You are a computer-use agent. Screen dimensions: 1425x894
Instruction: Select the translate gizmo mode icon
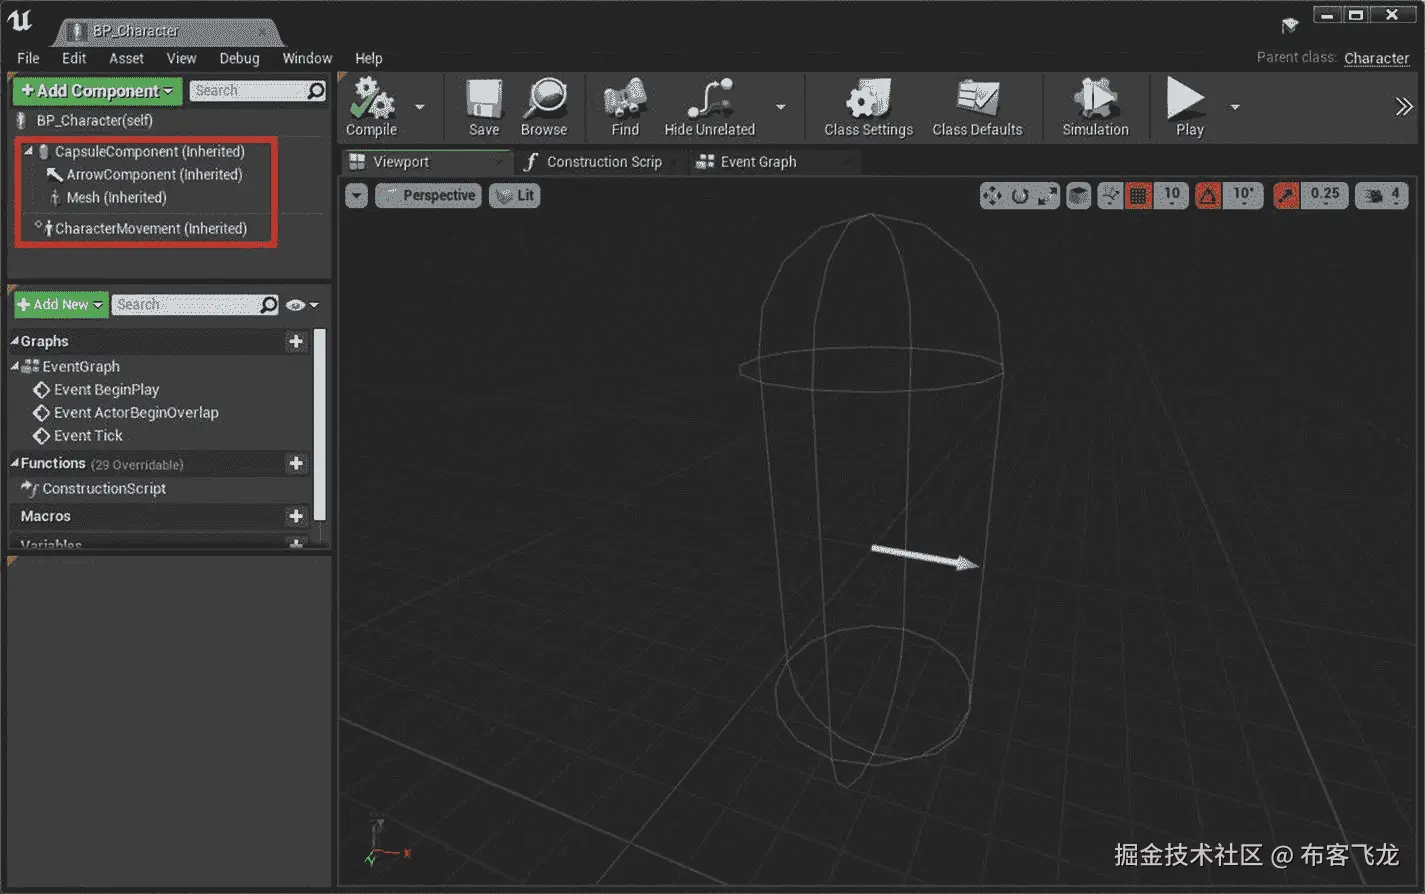[x=992, y=196]
